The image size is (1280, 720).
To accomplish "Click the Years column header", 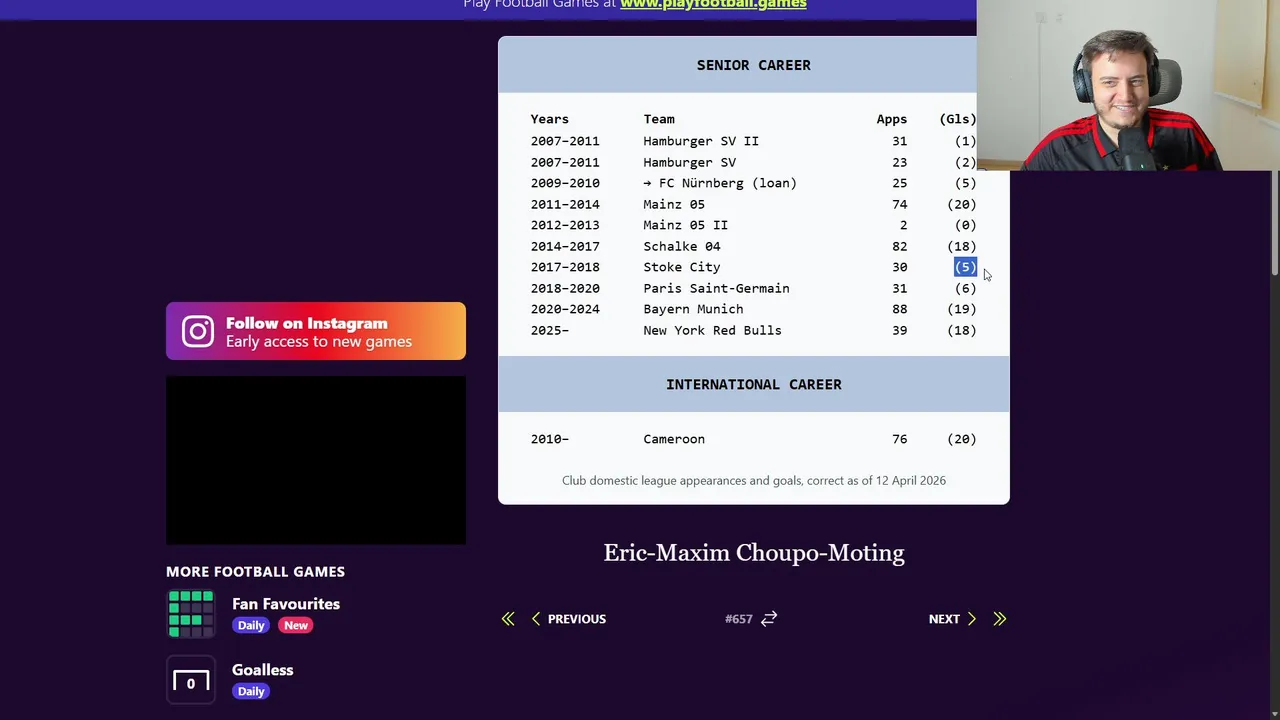I will (549, 119).
